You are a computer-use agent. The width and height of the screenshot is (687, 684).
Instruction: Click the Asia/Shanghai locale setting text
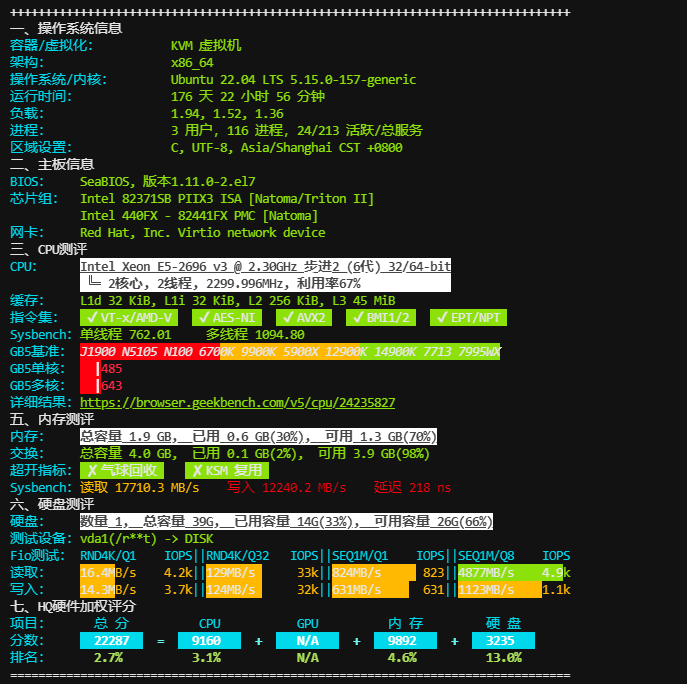(x=287, y=148)
